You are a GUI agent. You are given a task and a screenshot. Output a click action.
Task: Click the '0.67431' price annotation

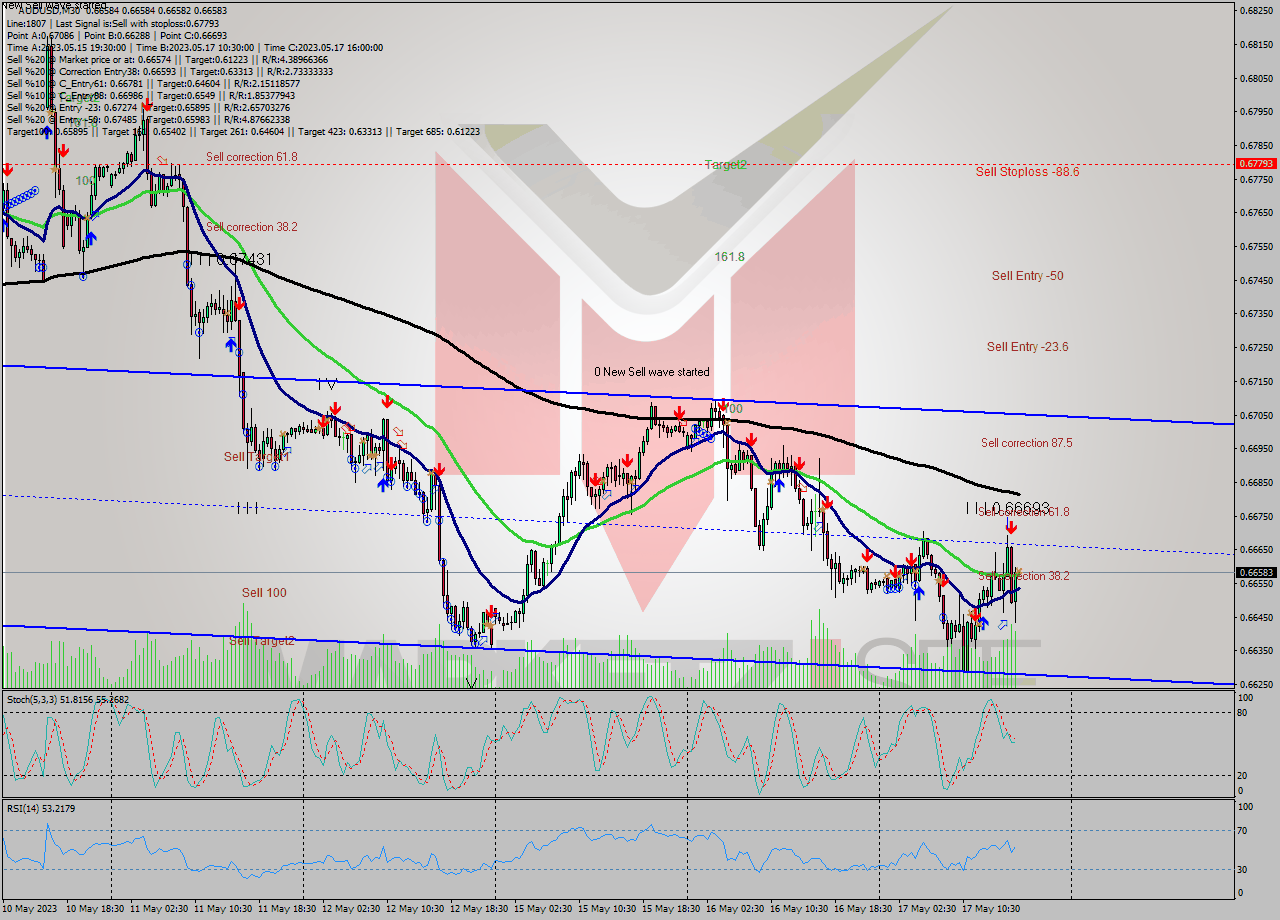pyautogui.click(x=244, y=259)
